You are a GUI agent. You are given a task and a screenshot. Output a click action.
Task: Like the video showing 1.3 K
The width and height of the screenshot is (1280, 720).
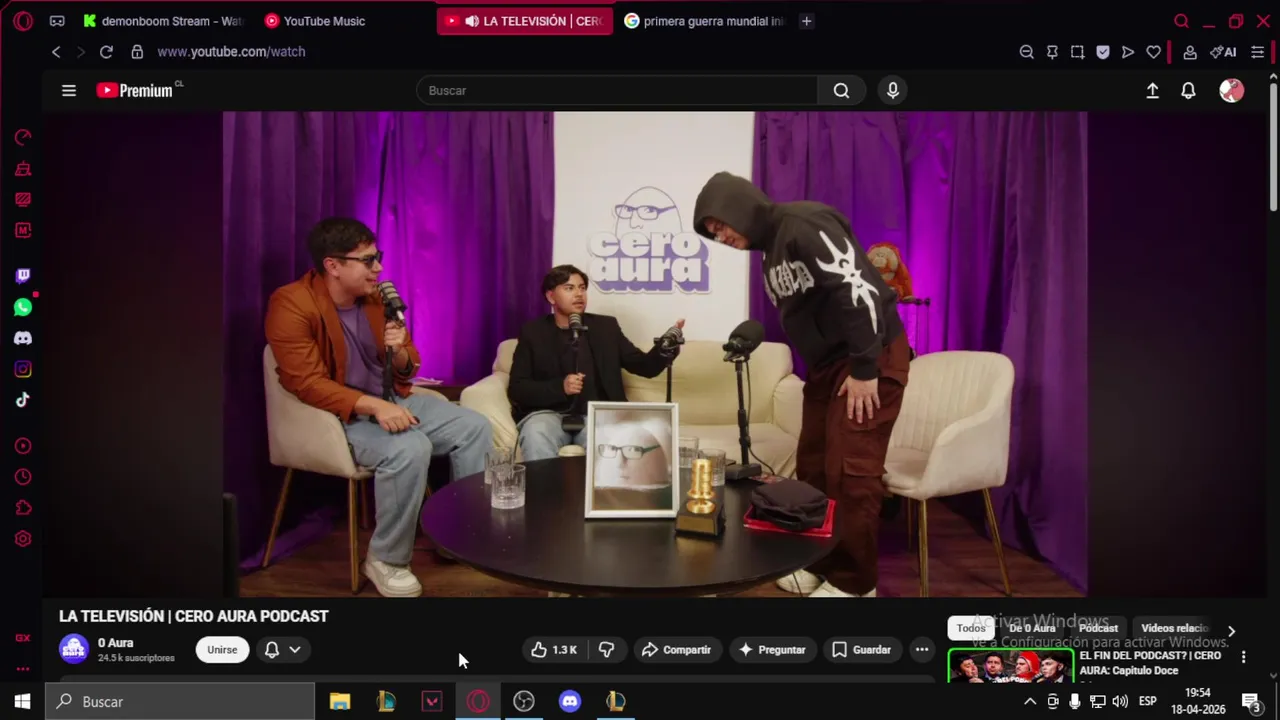(553, 650)
